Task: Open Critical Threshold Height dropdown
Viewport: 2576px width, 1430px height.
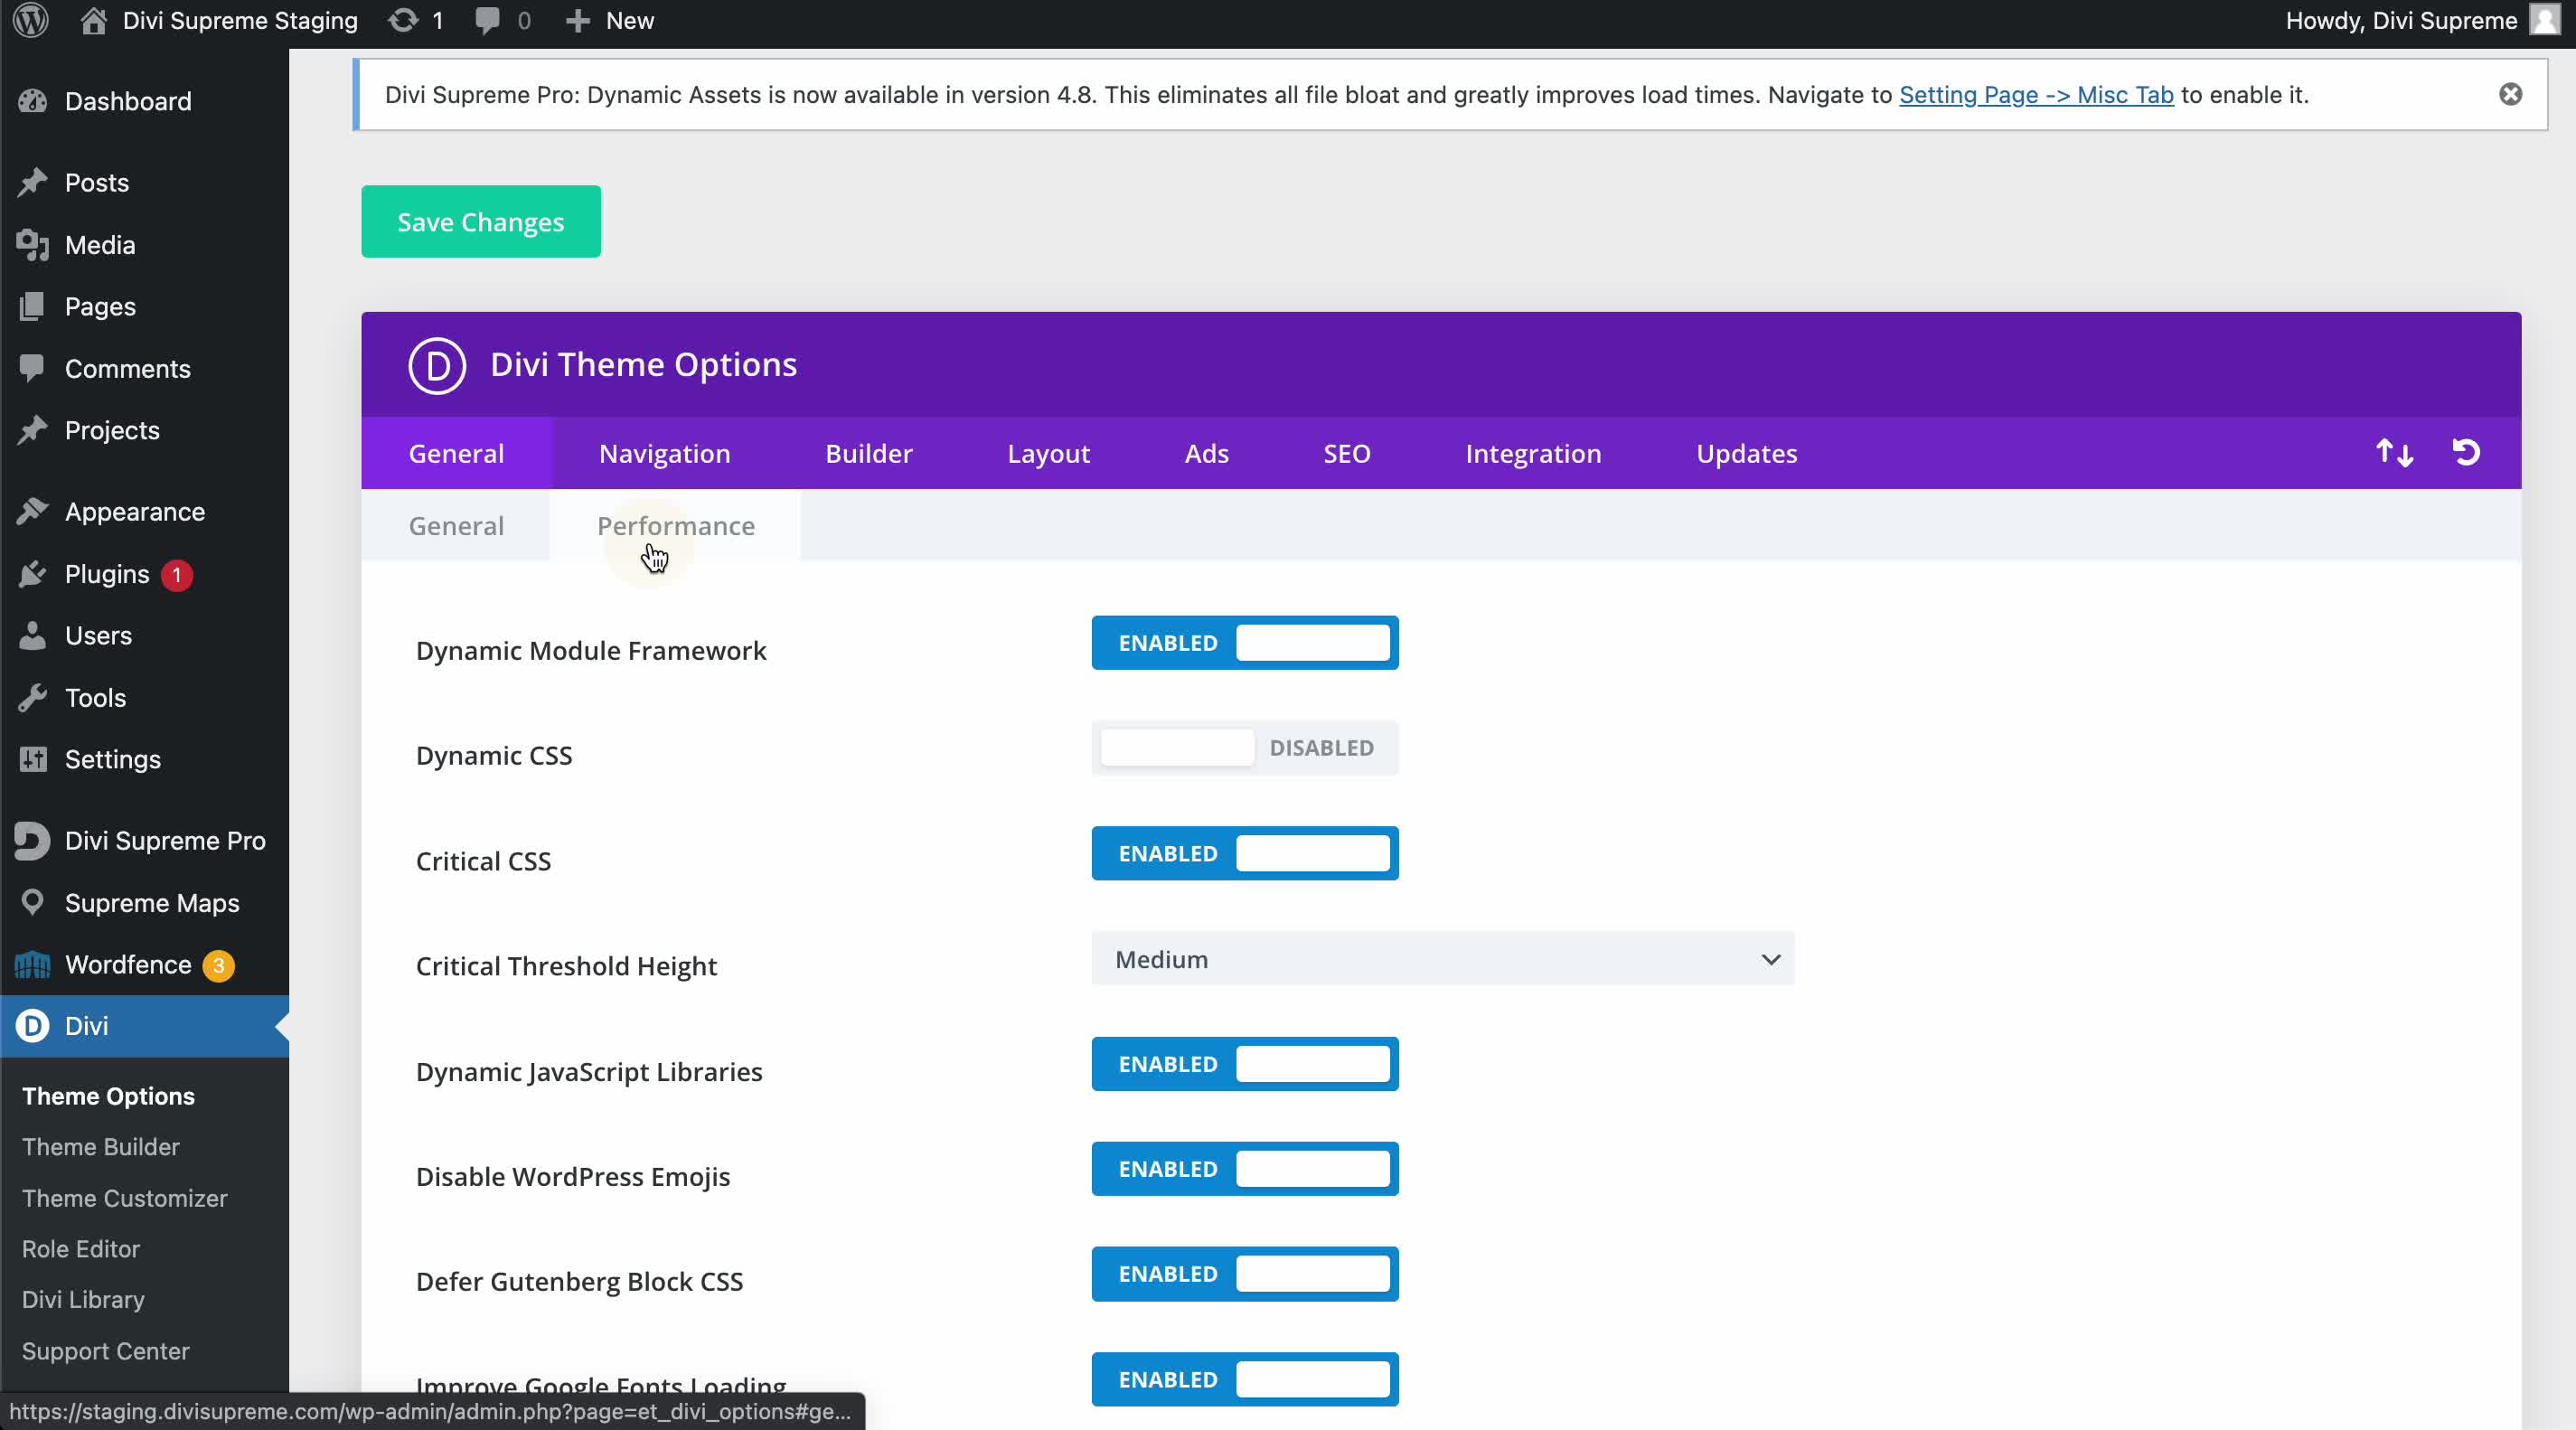Action: pos(1443,959)
